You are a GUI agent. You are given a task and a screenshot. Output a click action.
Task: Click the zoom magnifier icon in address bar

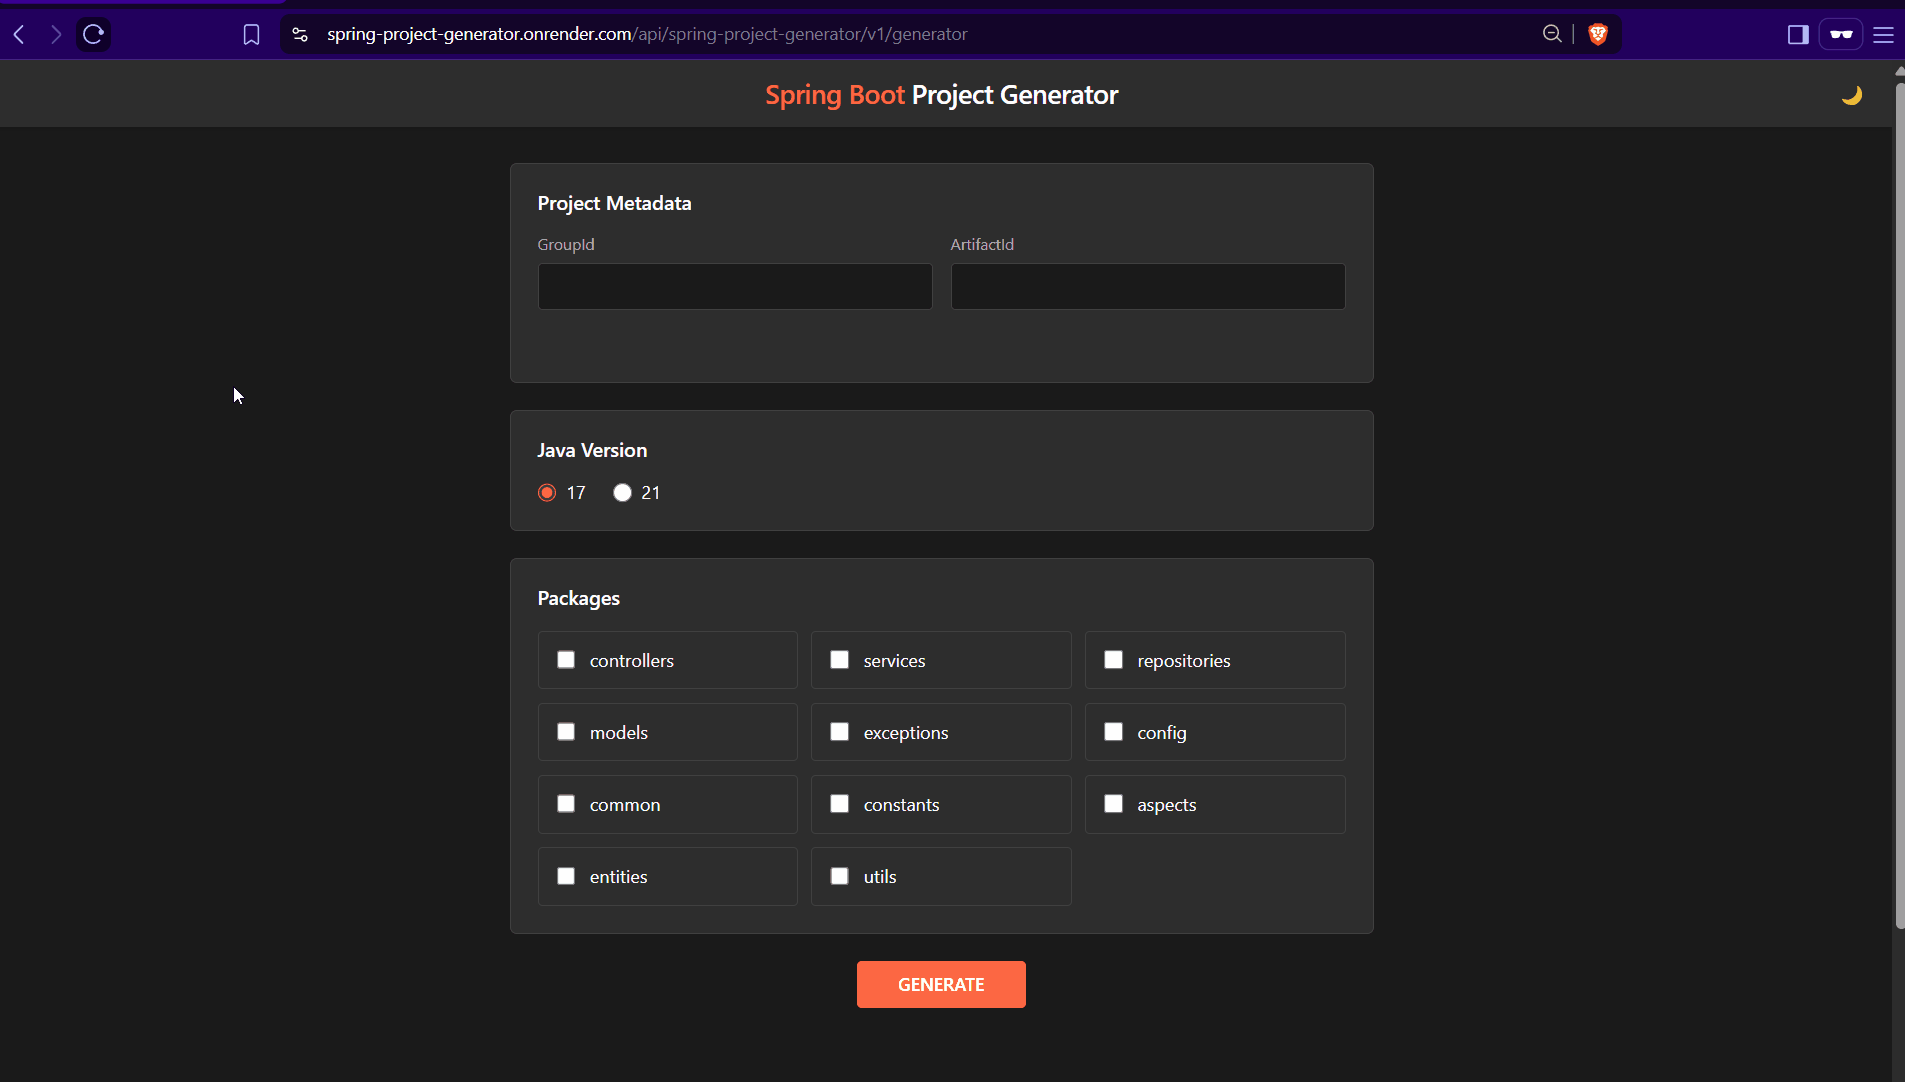[1551, 35]
